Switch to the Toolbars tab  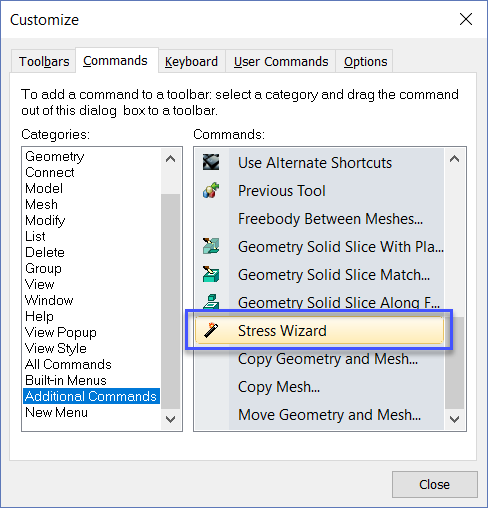point(44,62)
